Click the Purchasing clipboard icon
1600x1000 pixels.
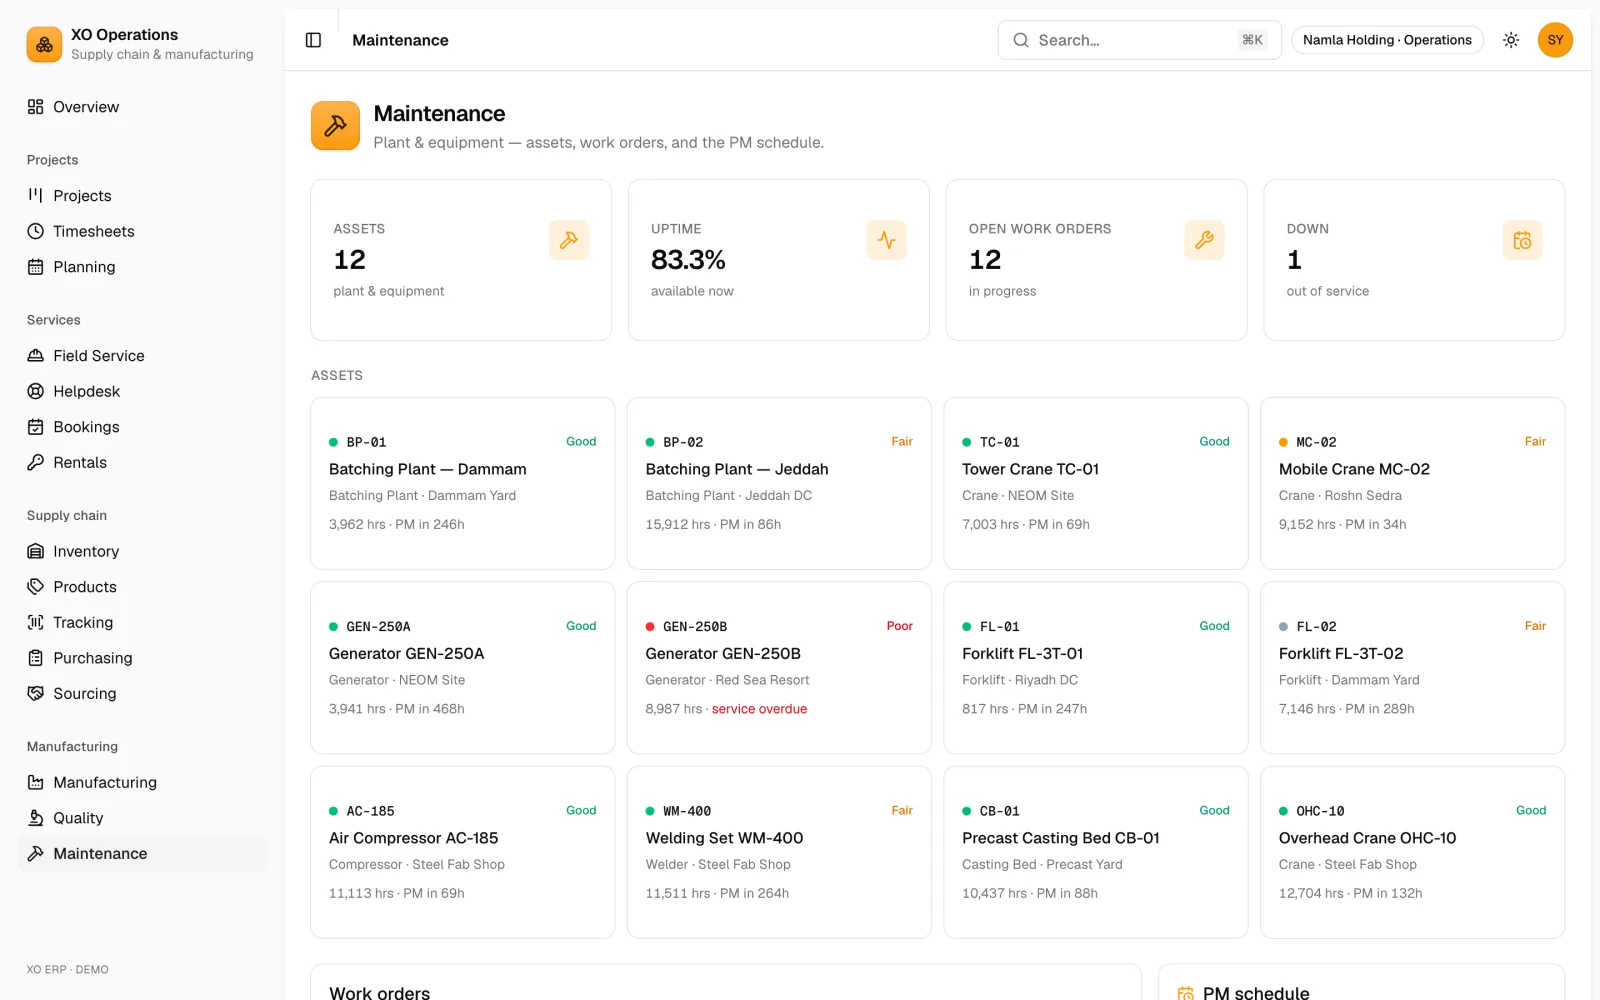[36, 658]
